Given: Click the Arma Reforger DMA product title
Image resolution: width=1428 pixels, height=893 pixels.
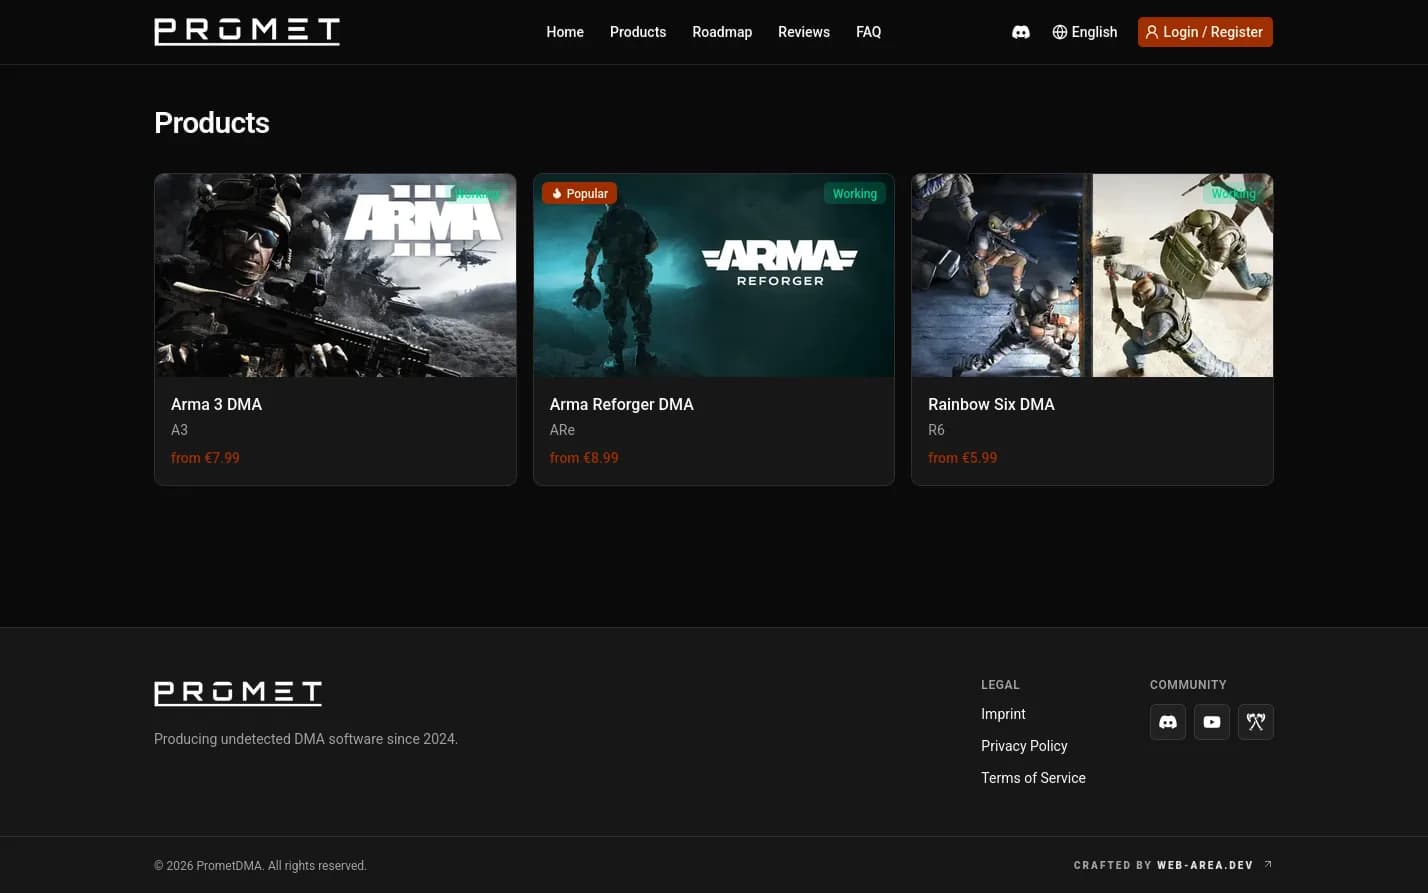Looking at the screenshot, I should click(x=621, y=404).
